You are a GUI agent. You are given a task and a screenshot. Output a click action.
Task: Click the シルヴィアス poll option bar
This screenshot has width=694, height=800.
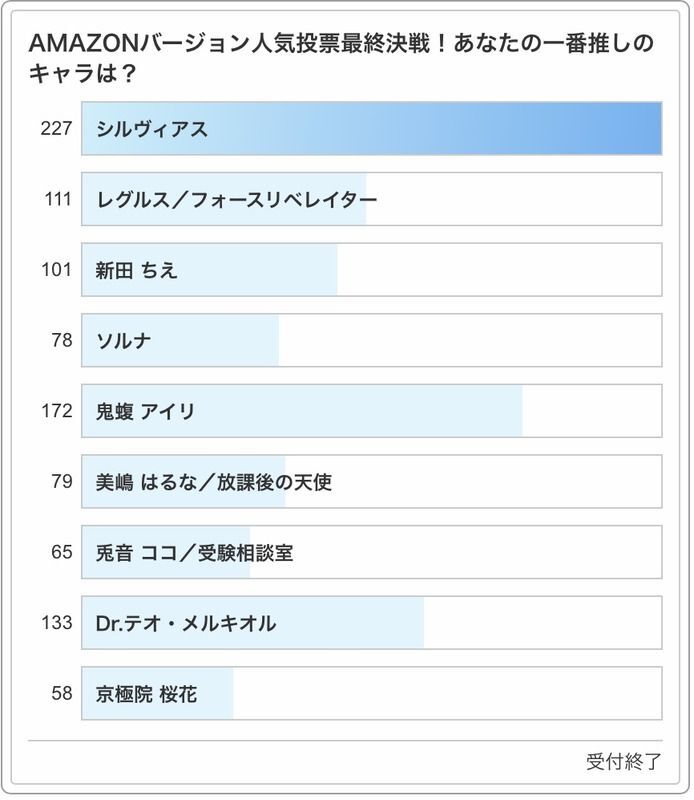[x=371, y=128]
